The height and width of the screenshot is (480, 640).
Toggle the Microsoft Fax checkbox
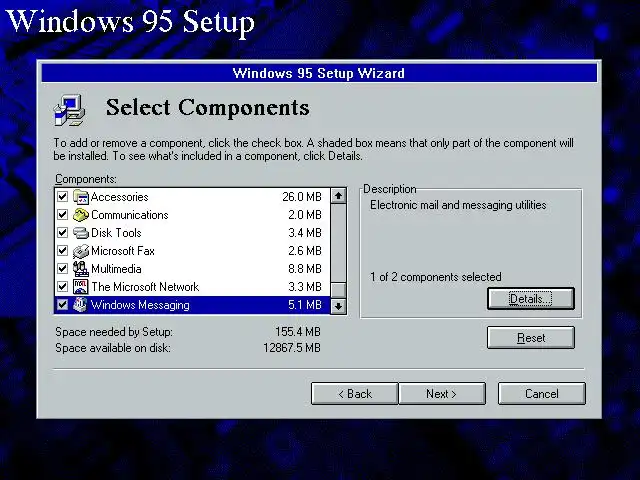62,251
